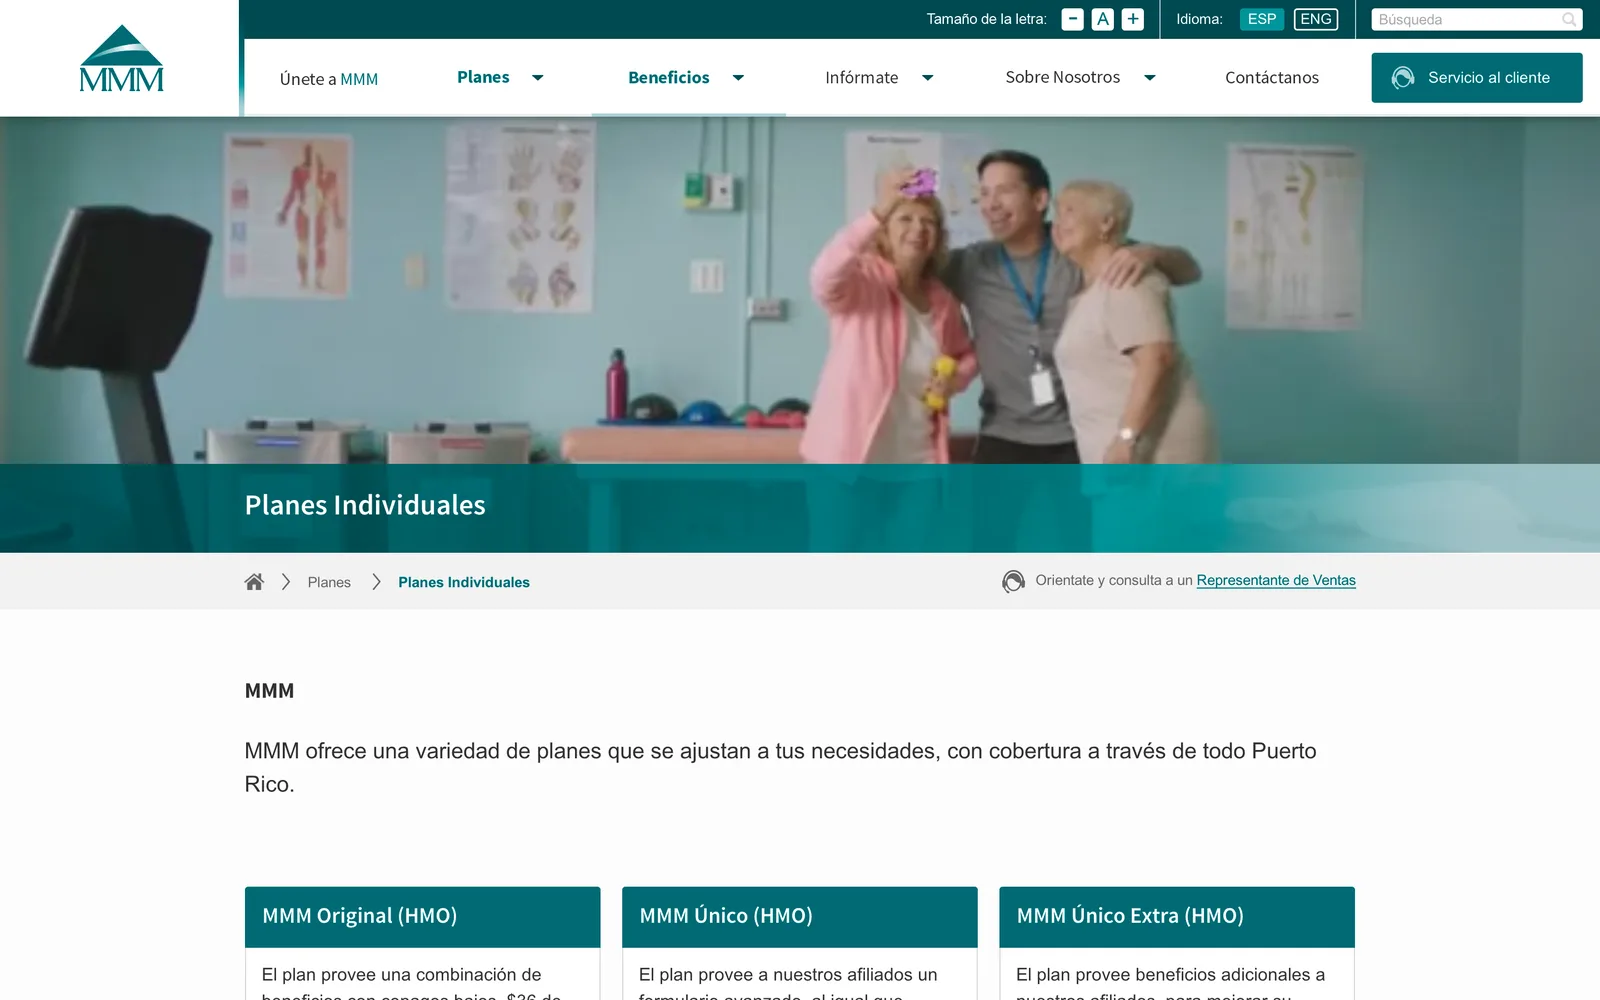This screenshot has width=1600, height=1000.
Task: Click the home icon in breadcrumb
Action: coord(254,581)
